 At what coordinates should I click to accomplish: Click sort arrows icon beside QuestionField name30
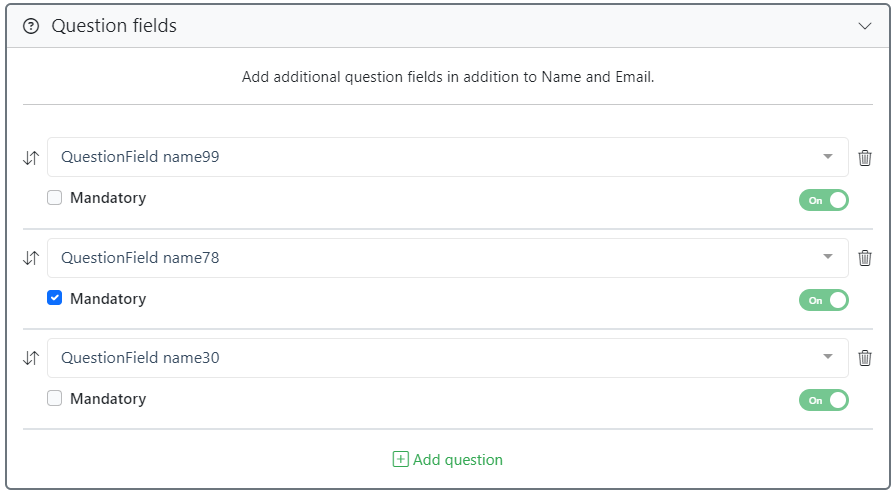pyautogui.click(x=31, y=358)
